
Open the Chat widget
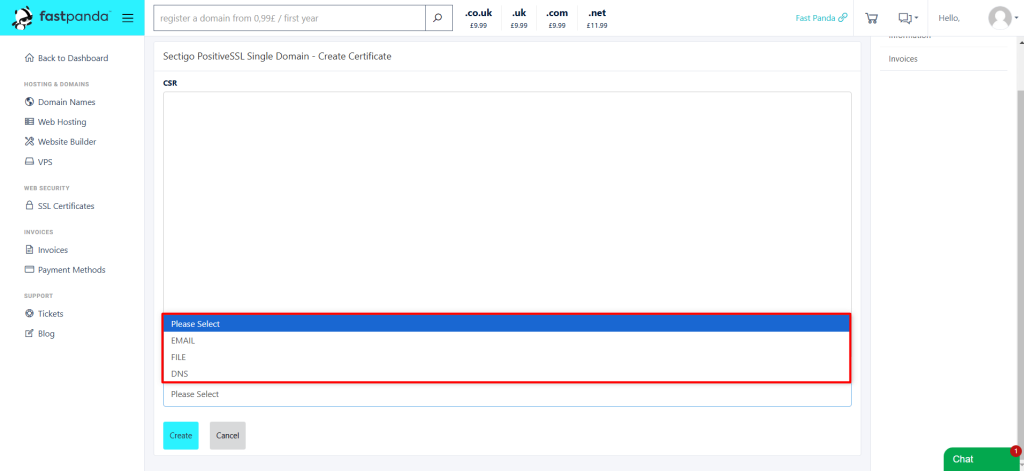(982, 459)
